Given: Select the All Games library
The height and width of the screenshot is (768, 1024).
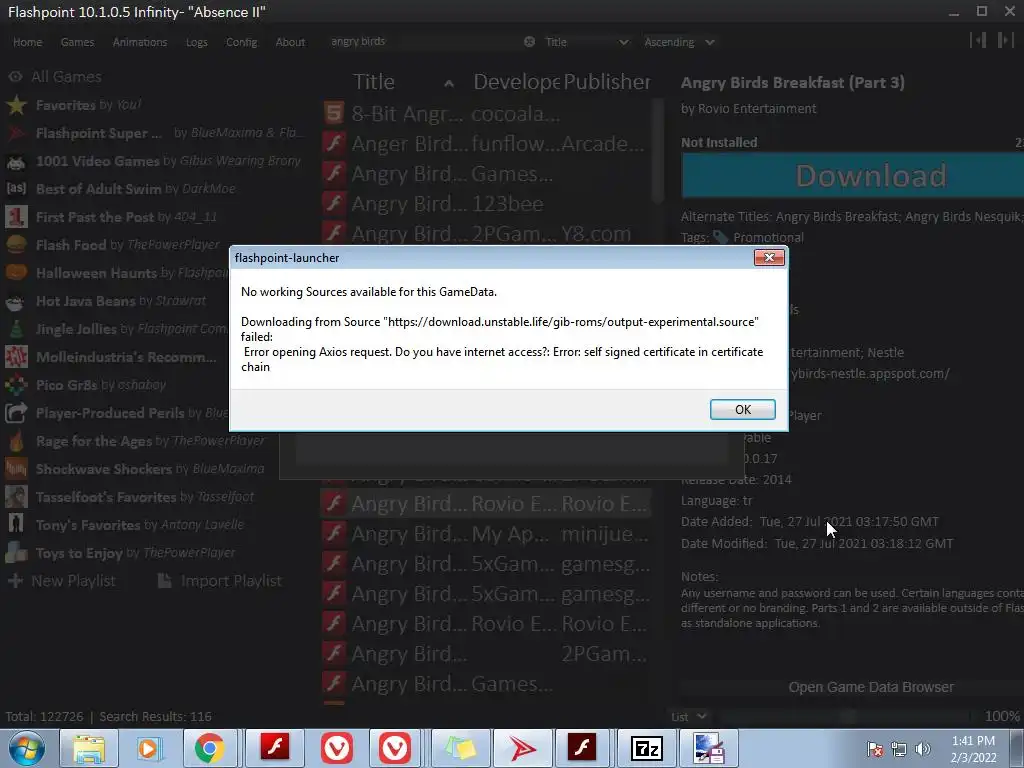Looking at the screenshot, I should point(67,76).
